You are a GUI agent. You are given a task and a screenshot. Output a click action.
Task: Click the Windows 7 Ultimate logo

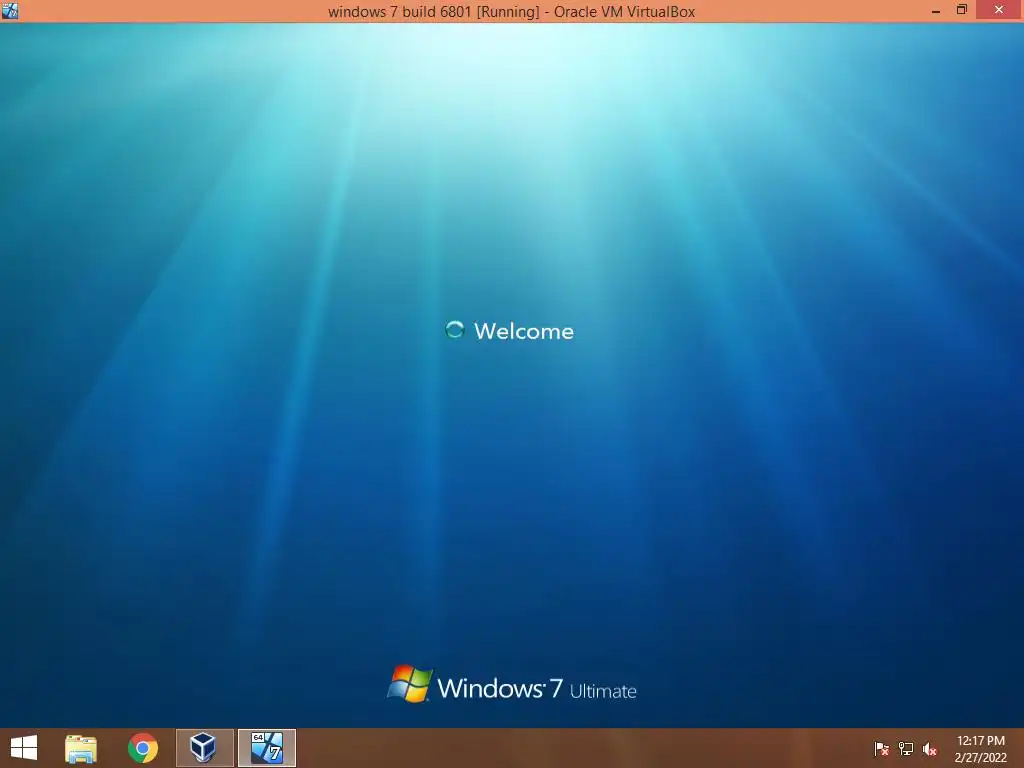[x=511, y=684]
